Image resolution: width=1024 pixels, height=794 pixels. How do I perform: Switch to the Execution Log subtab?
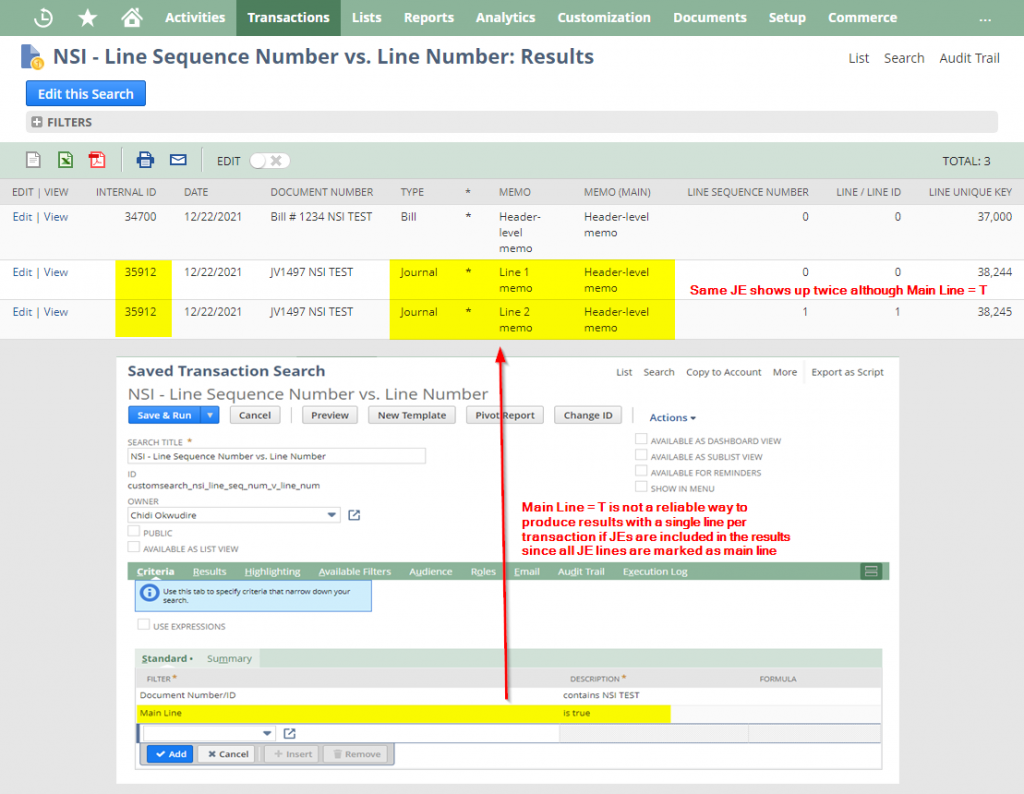click(655, 571)
